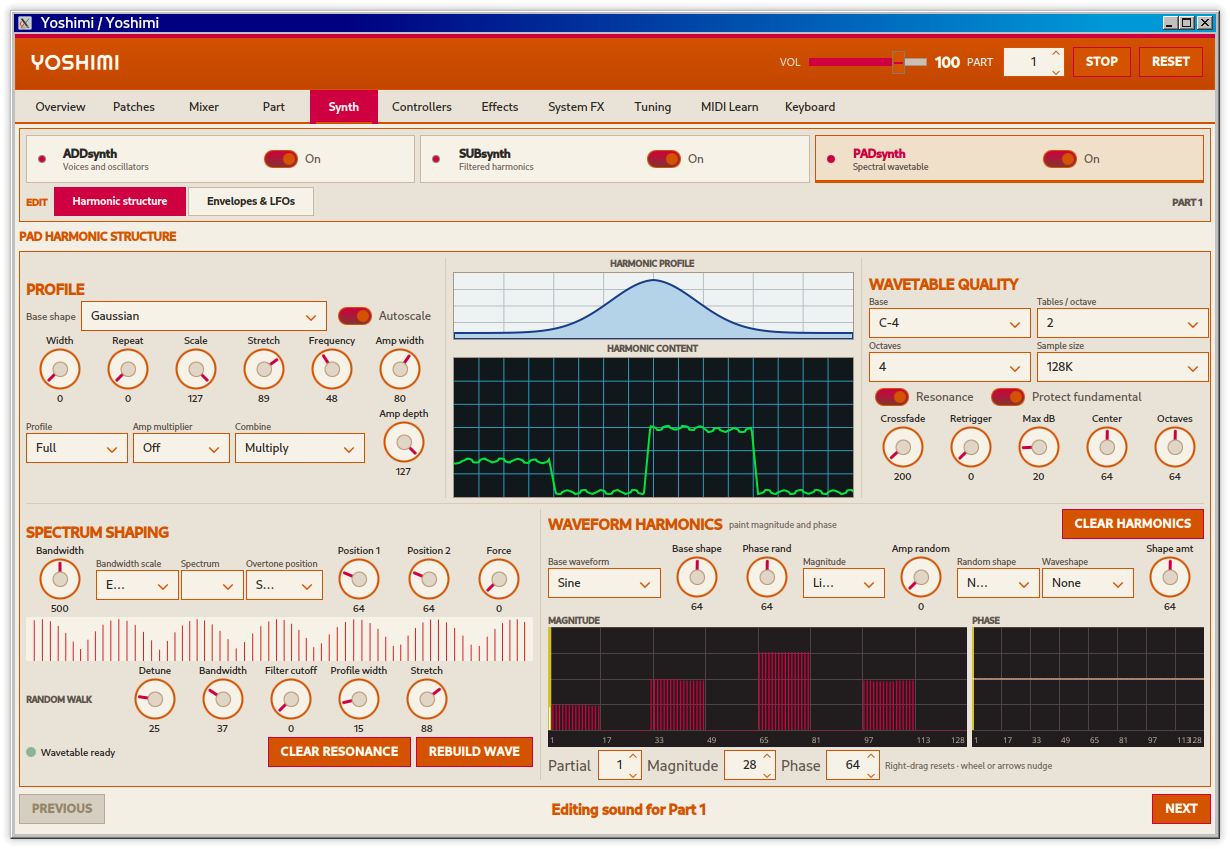Click the Base shape knob in Waveform Harmonics
The image size is (1230, 849).
(697, 577)
